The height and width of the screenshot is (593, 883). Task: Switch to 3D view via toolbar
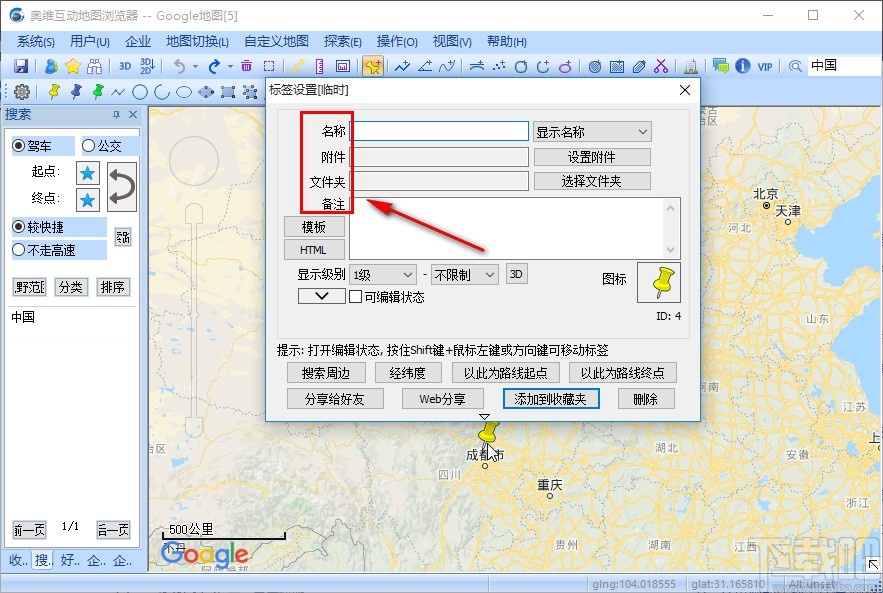click(x=125, y=66)
